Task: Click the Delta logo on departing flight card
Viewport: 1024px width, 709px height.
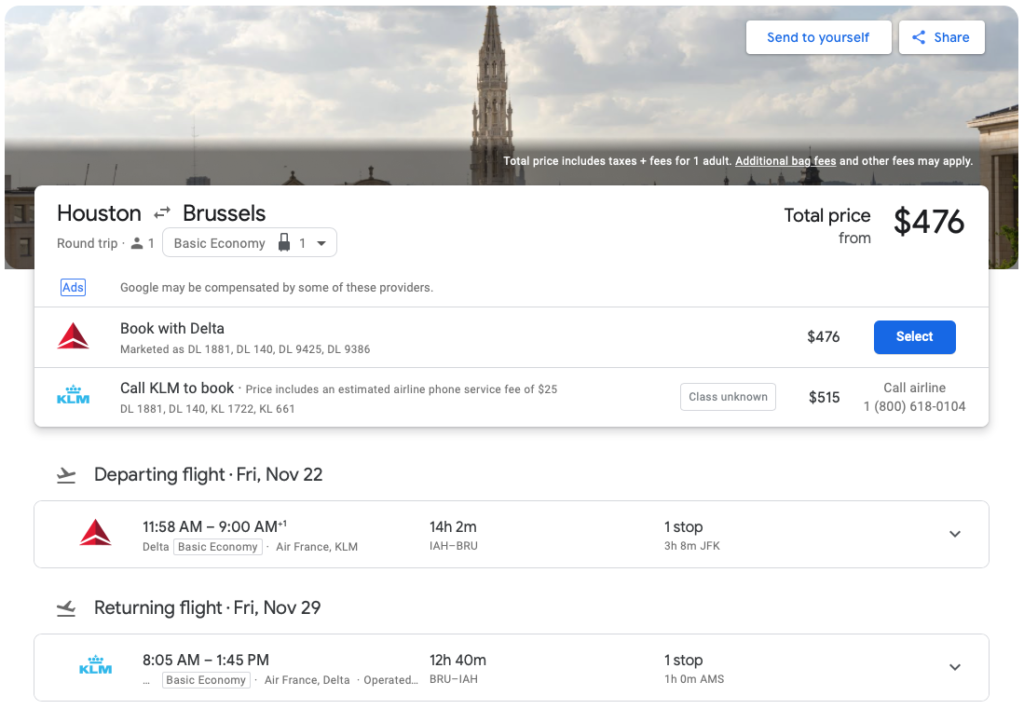Action: [x=95, y=532]
